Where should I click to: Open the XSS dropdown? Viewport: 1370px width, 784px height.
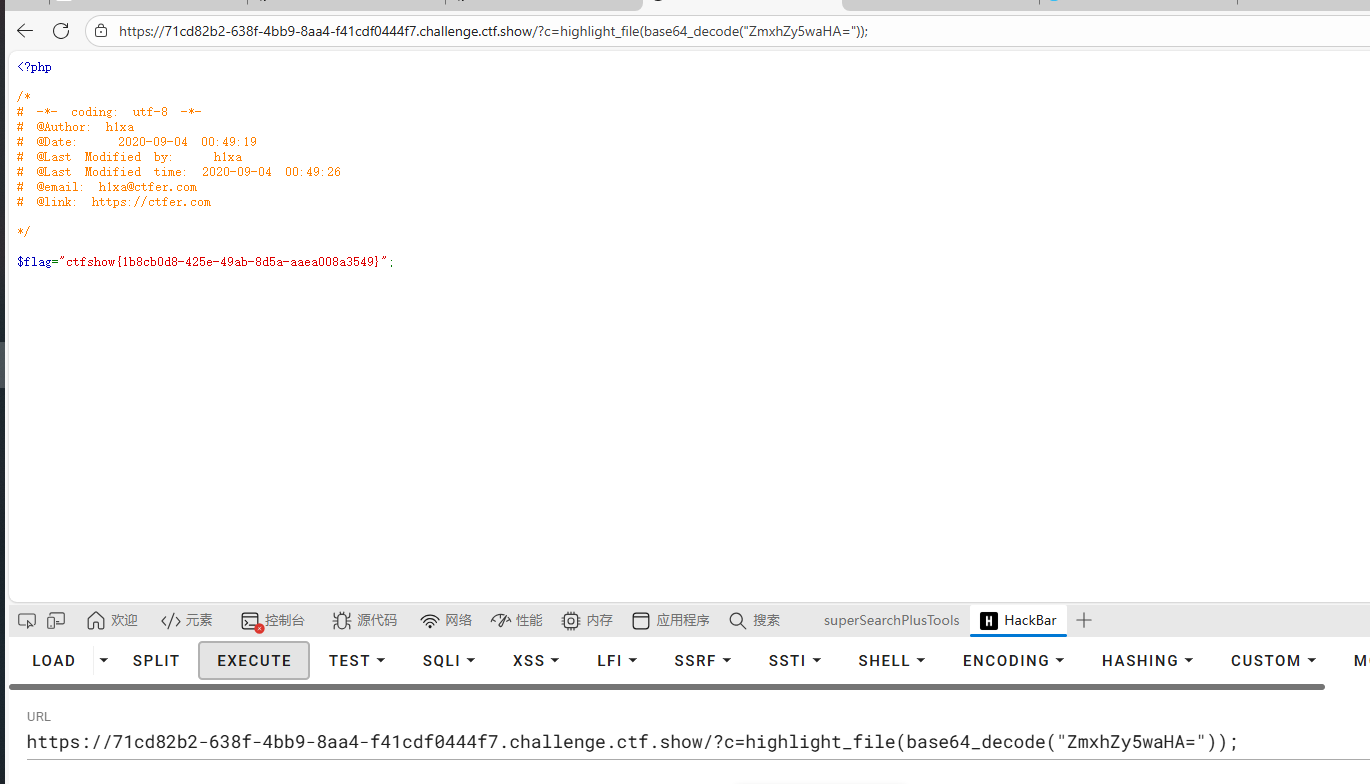(x=536, y=661)
